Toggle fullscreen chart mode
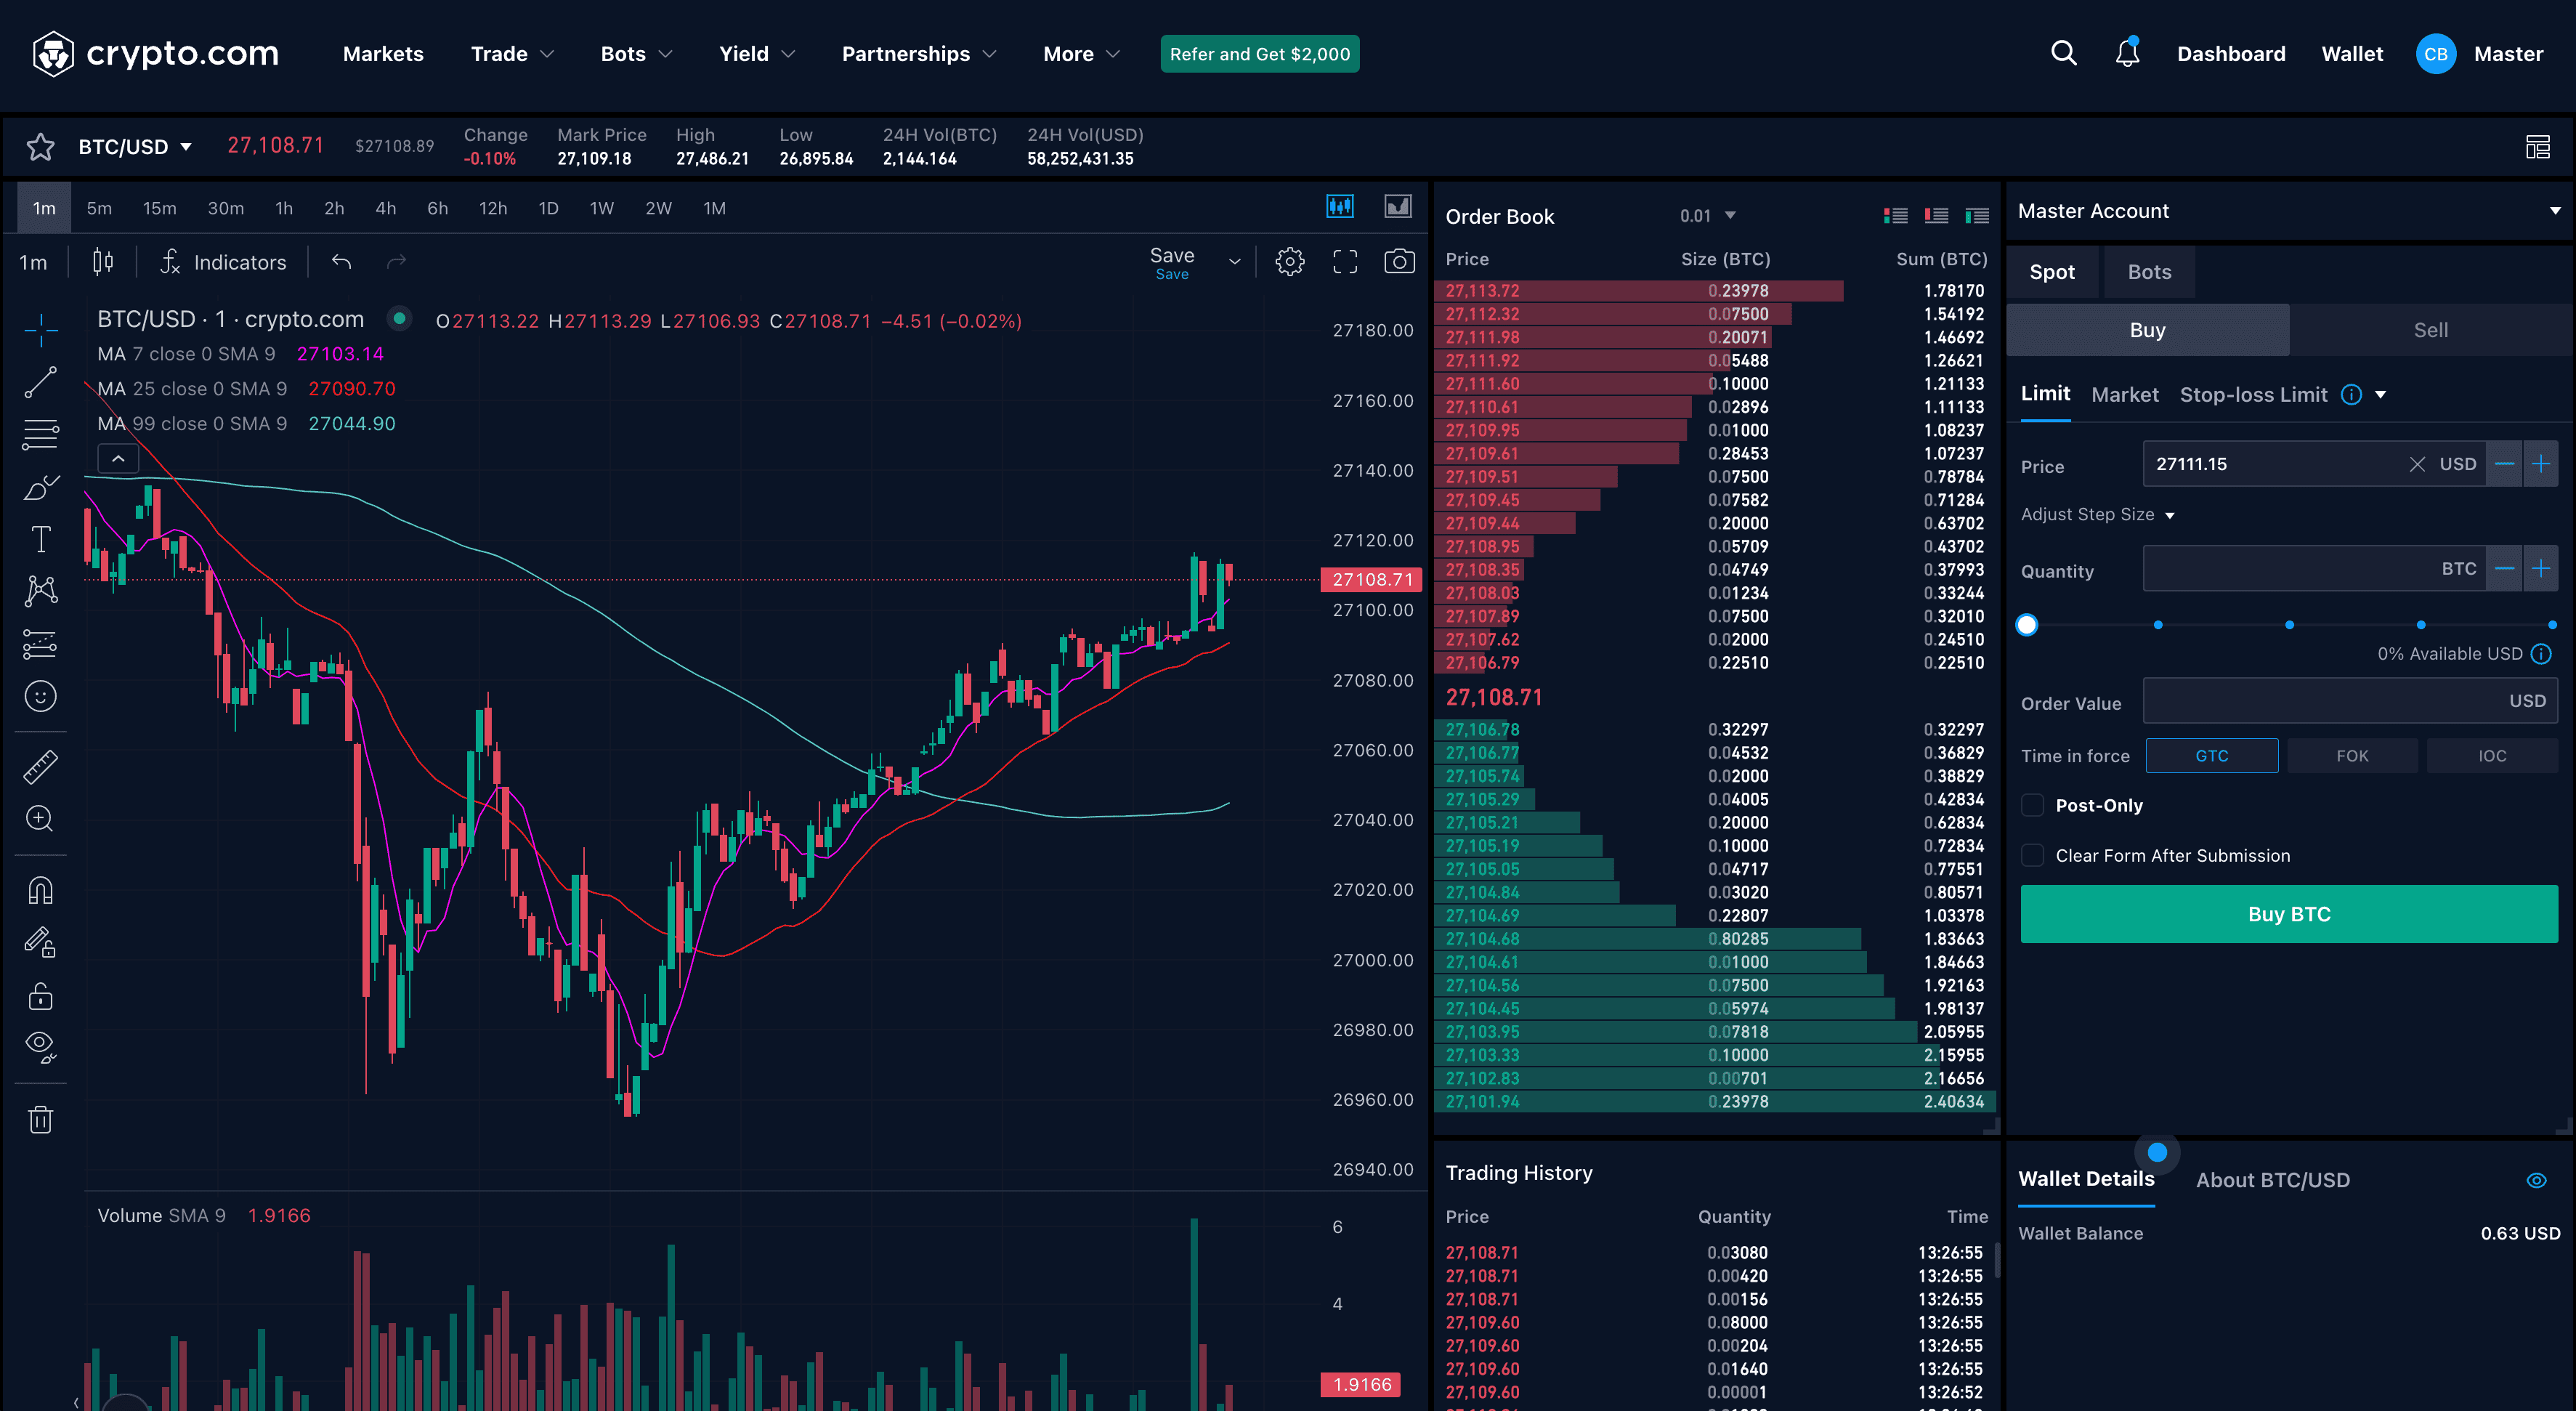This screenshot has height=1411, width=2576. tap(1345, 262)
